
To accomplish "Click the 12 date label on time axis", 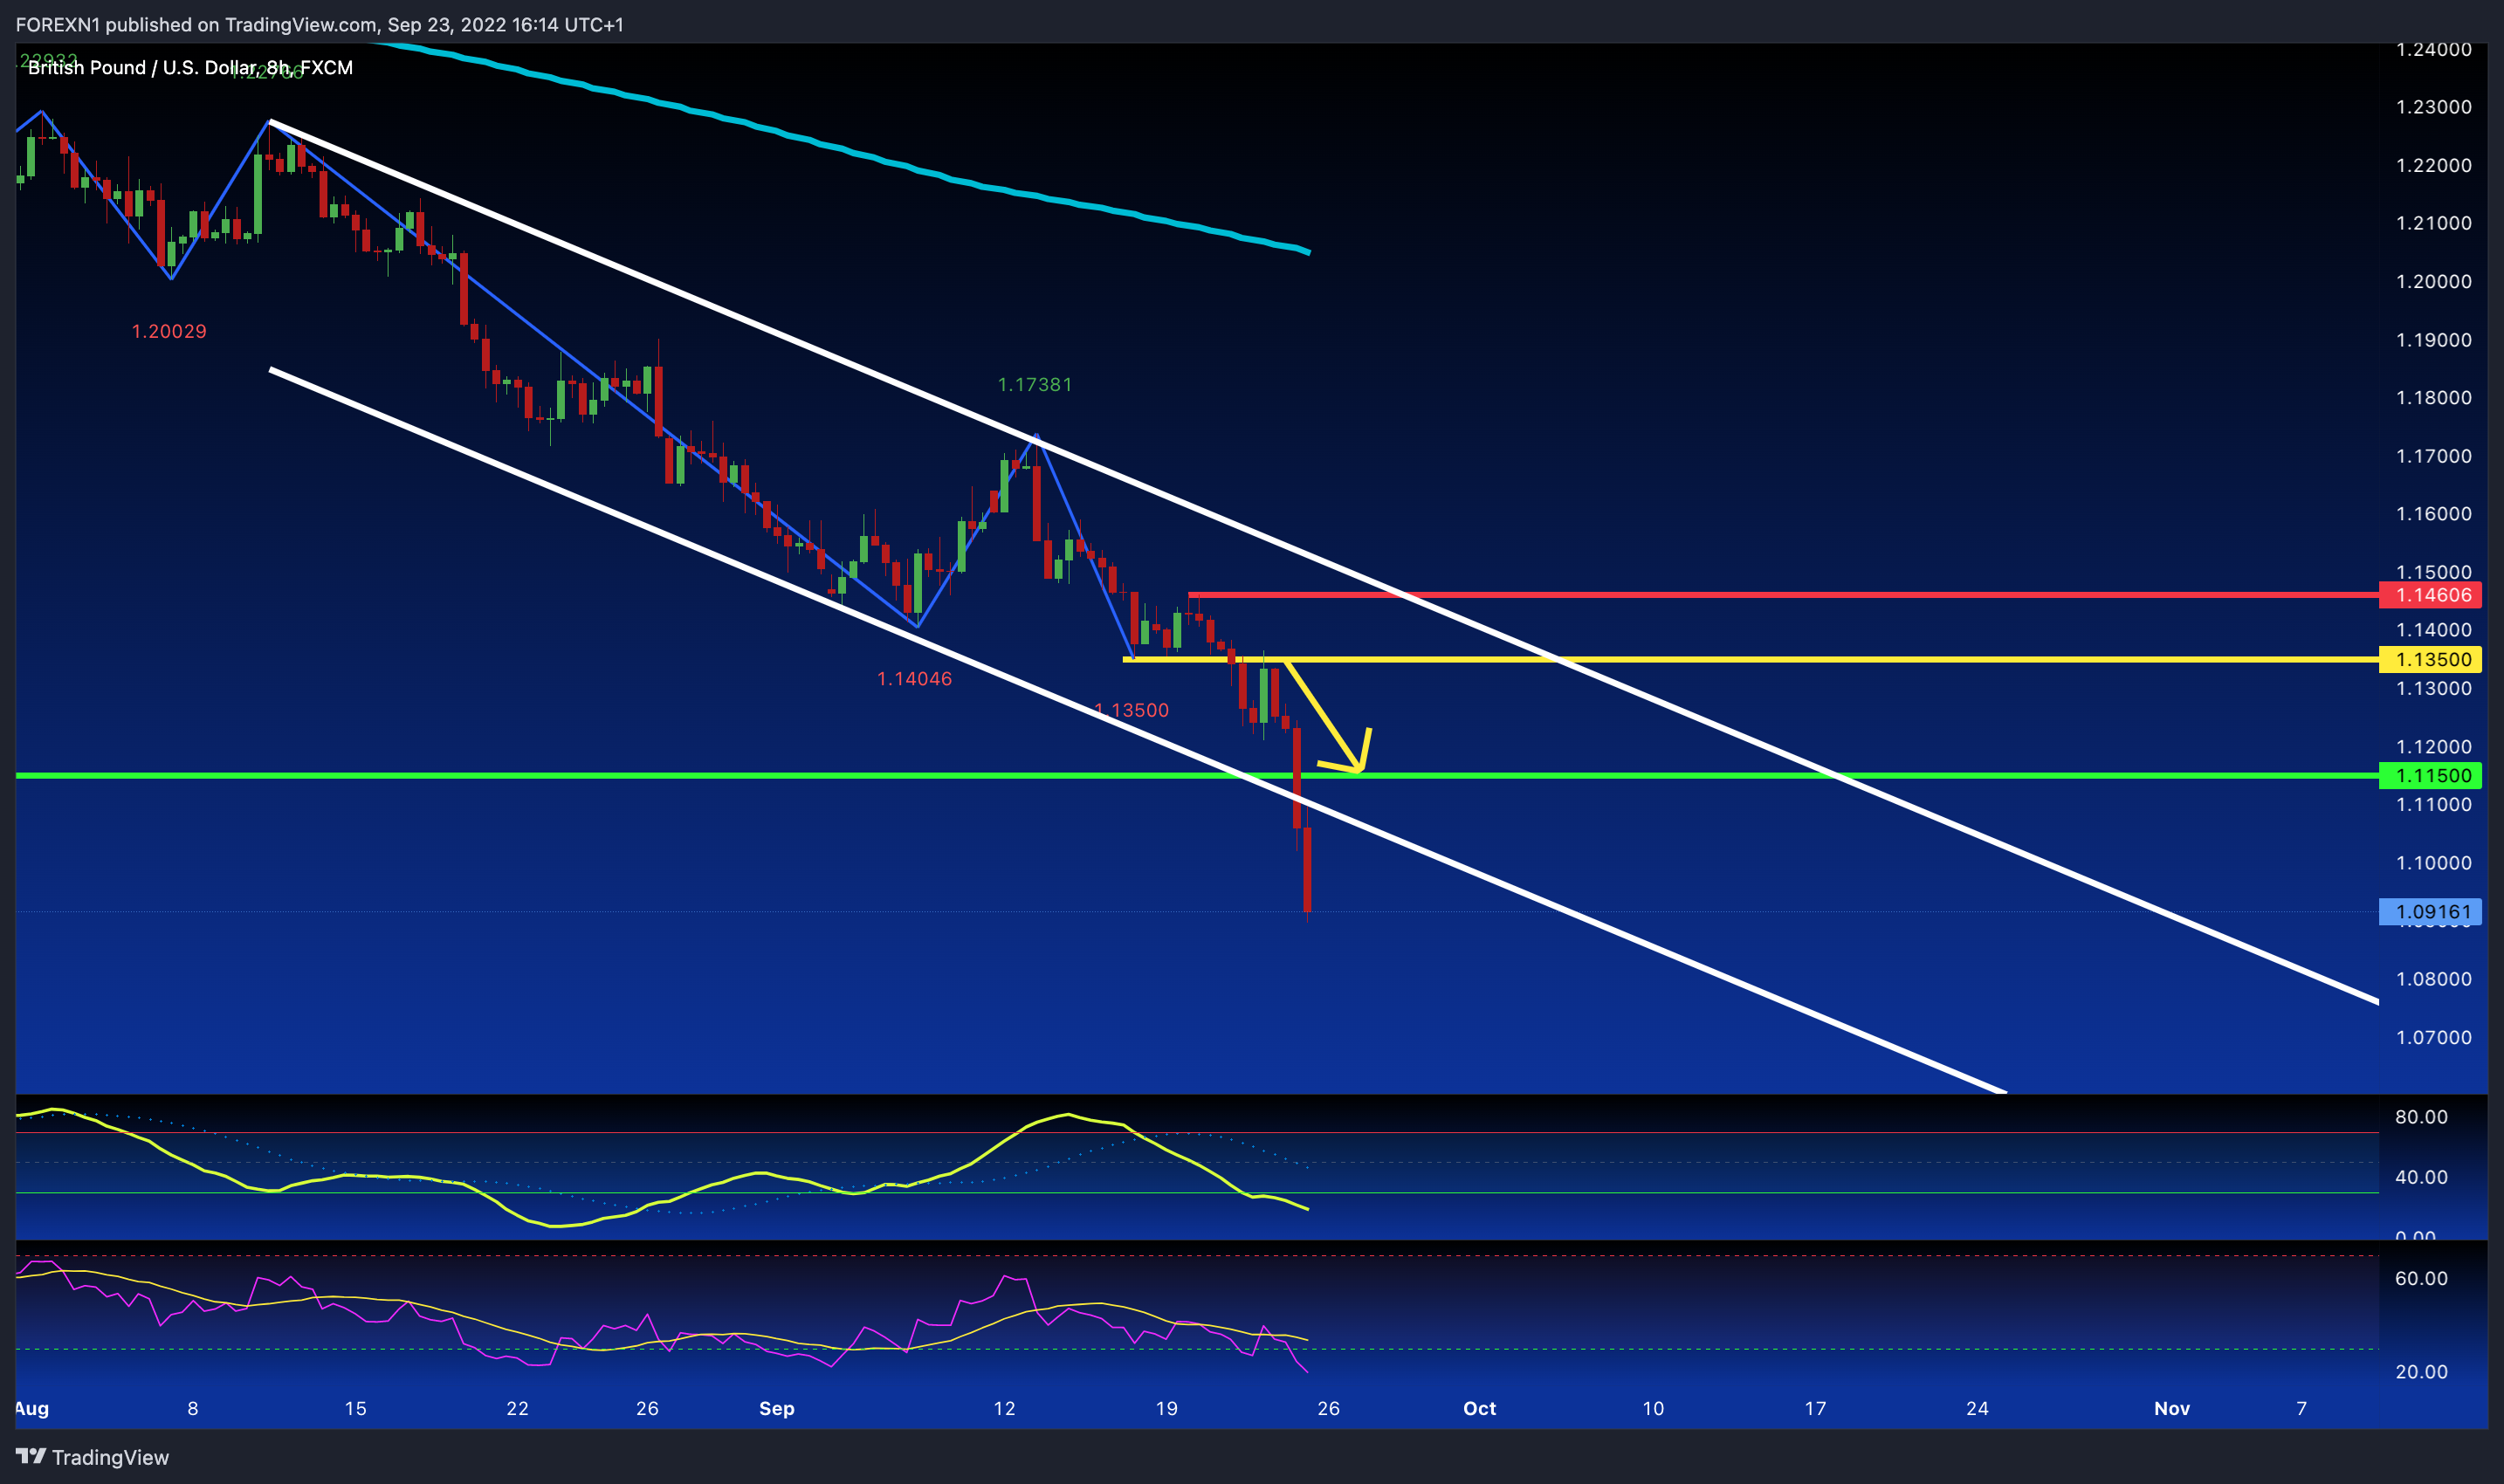I will (x=1004, y=1408).
